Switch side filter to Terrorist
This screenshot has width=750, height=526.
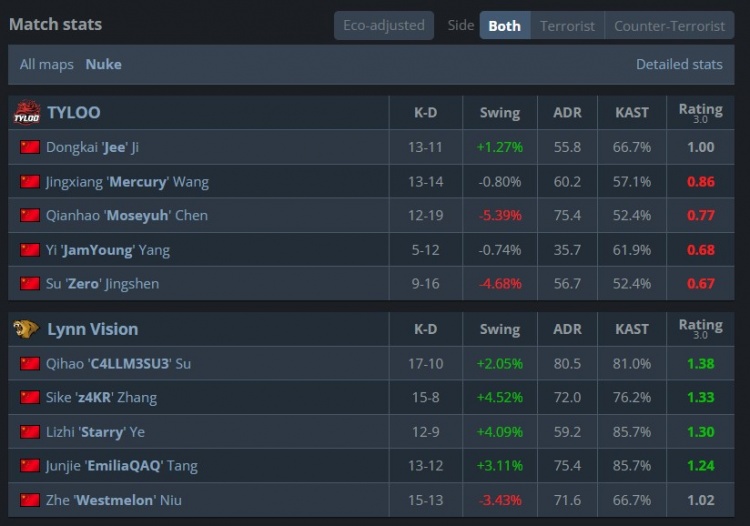[567, 25]
